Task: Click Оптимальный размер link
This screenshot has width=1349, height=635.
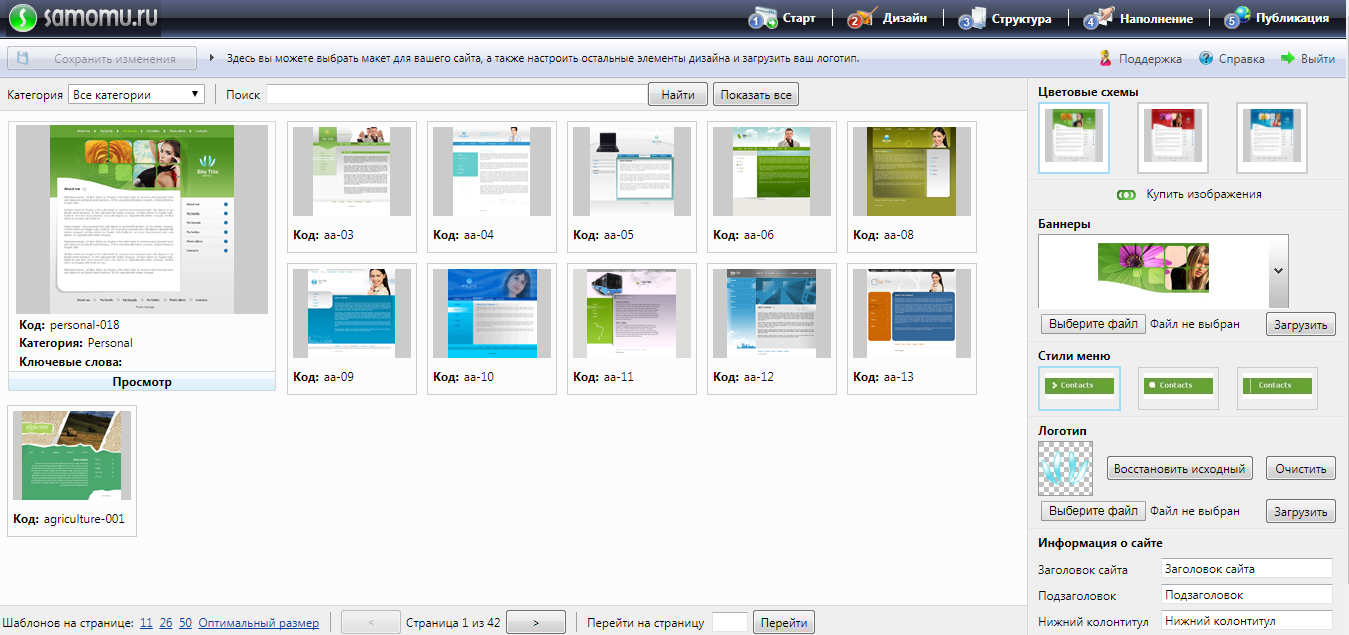Action: 259,623
